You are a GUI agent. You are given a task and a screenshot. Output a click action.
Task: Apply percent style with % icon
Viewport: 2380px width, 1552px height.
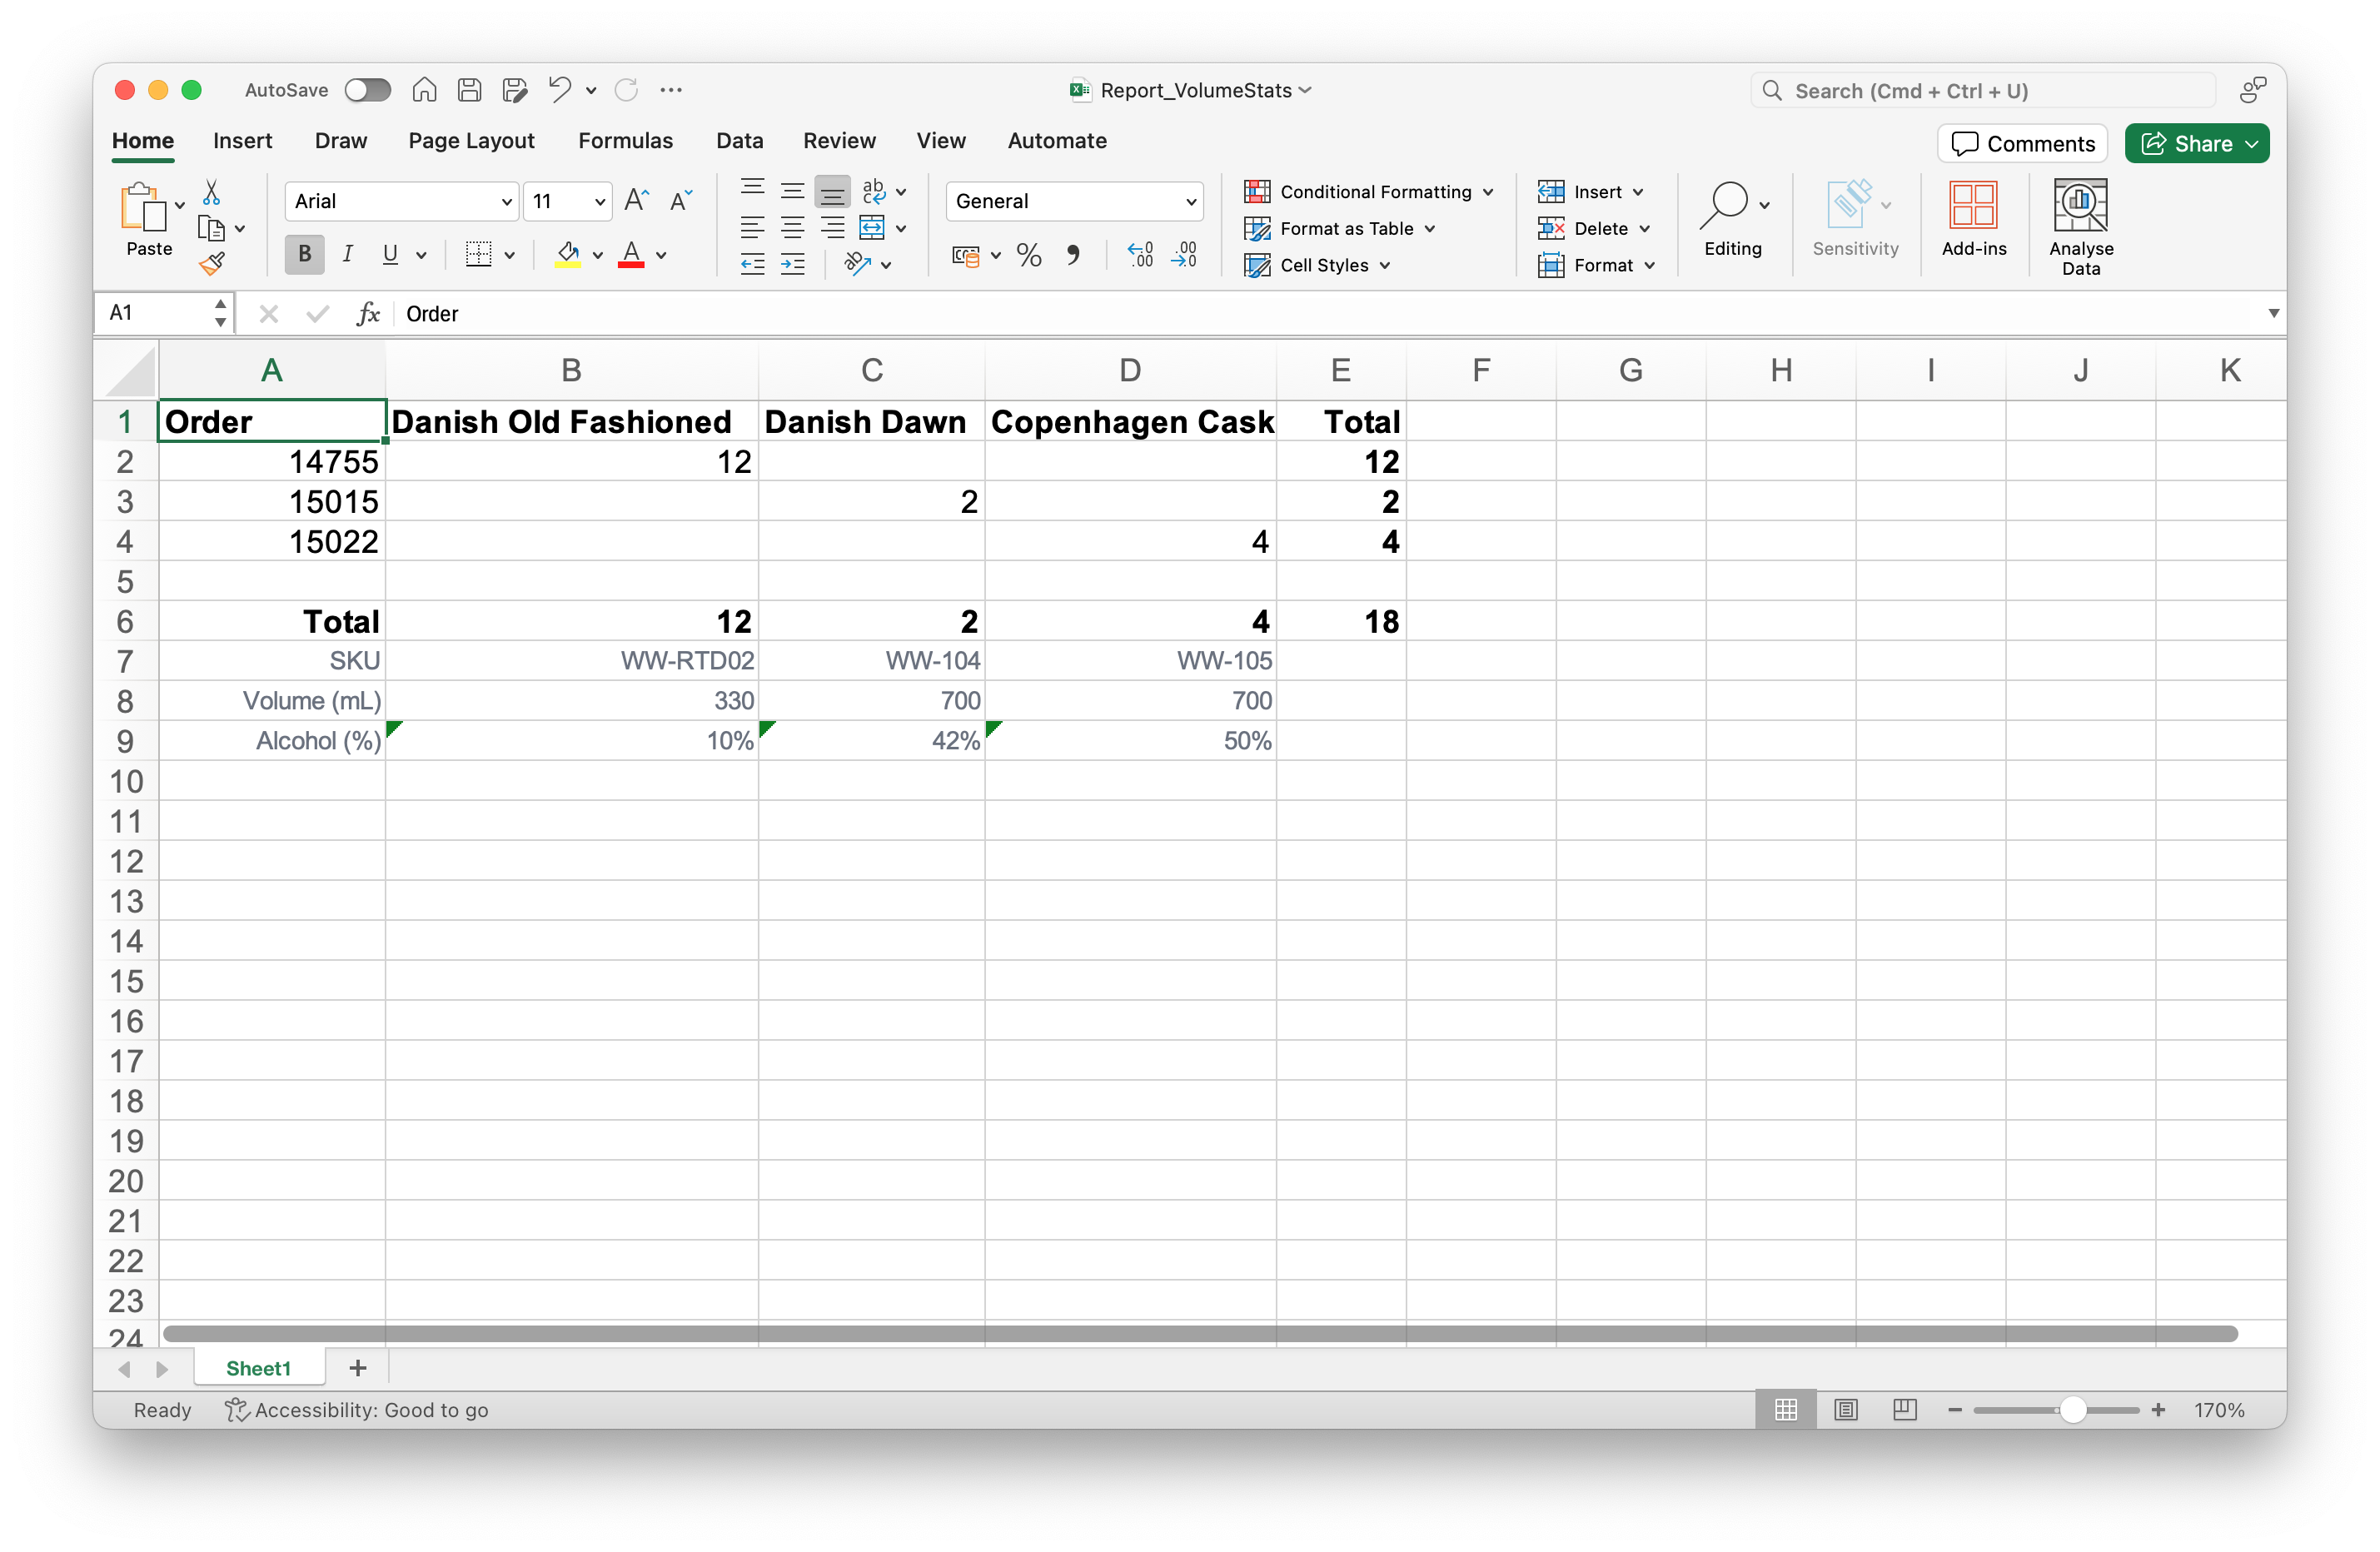1029,256
